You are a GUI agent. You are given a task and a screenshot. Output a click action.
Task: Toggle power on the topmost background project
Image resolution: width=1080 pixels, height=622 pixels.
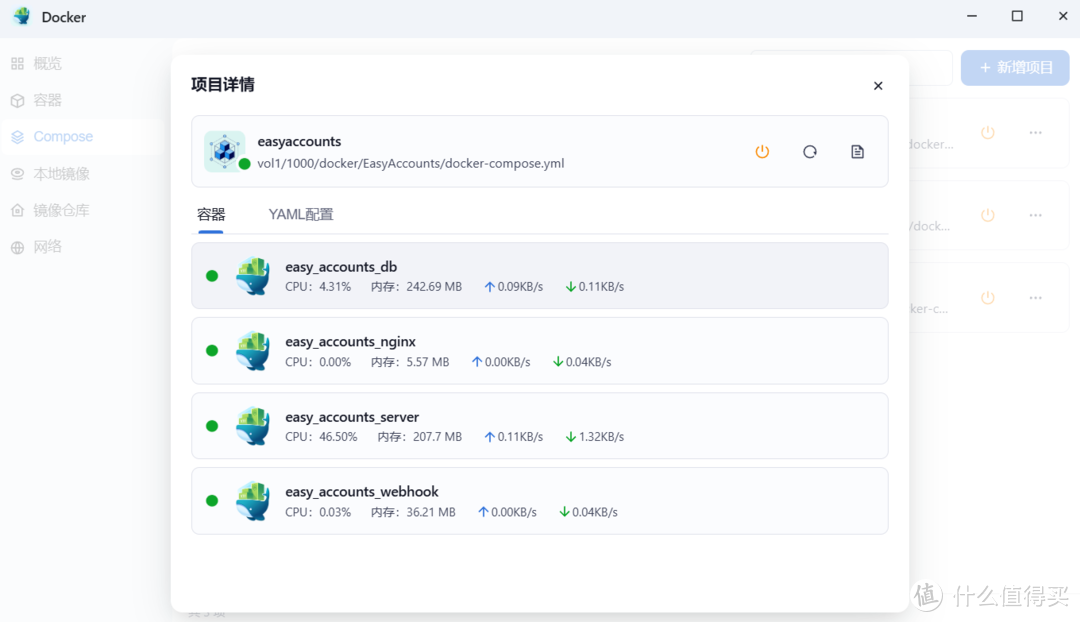[x=988, y=131]
